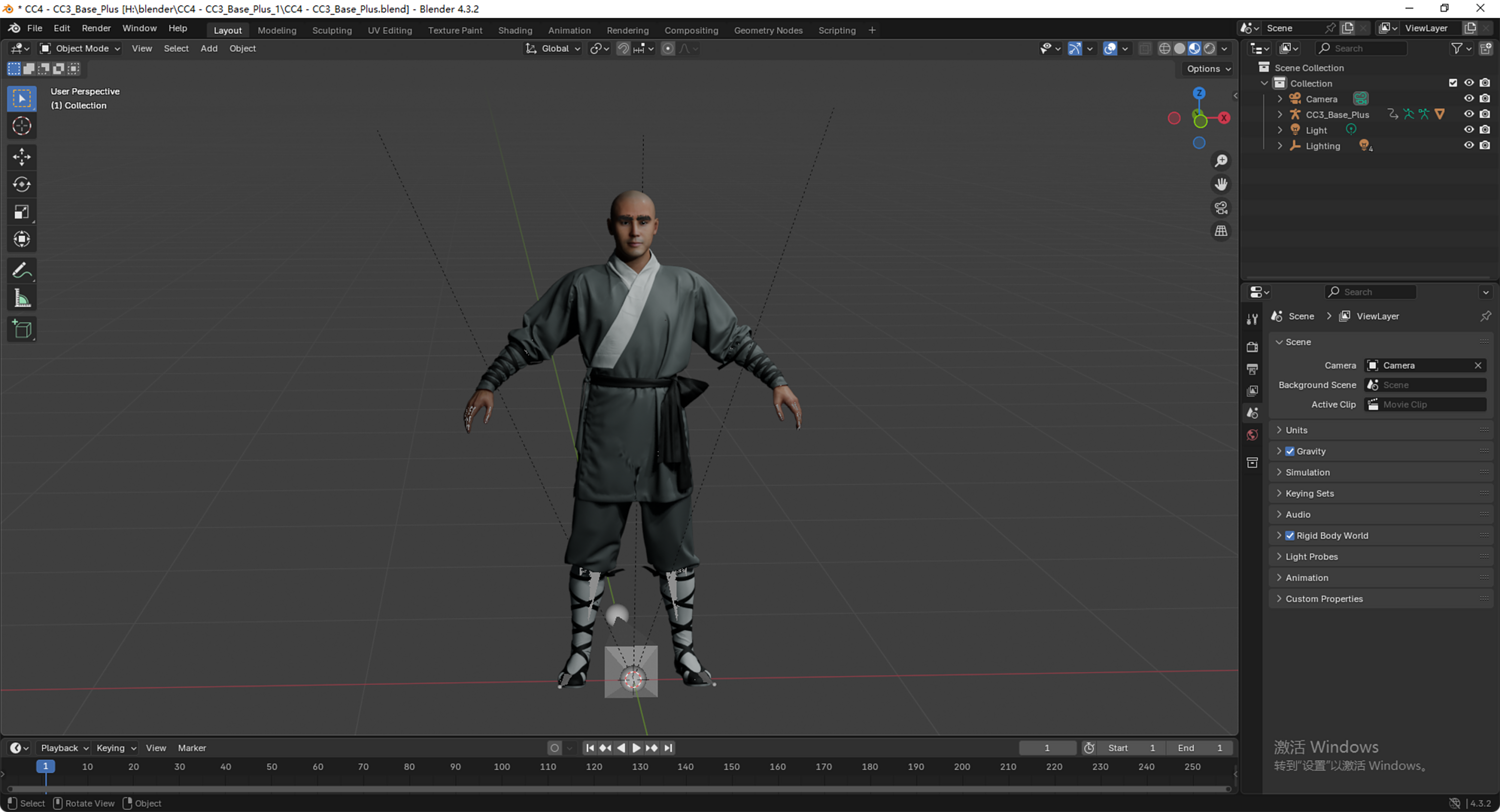Switch perspective/orthographic with the grid icon
Viewport: 1500px width, 812px height.
point(1221,231)
